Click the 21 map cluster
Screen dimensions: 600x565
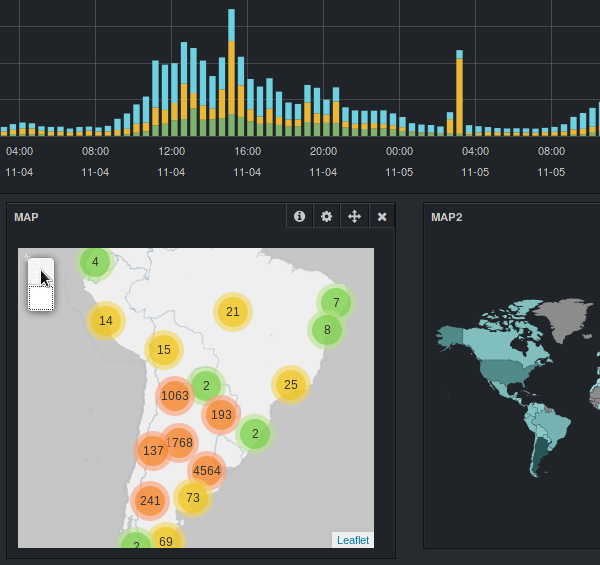(233, 312)
